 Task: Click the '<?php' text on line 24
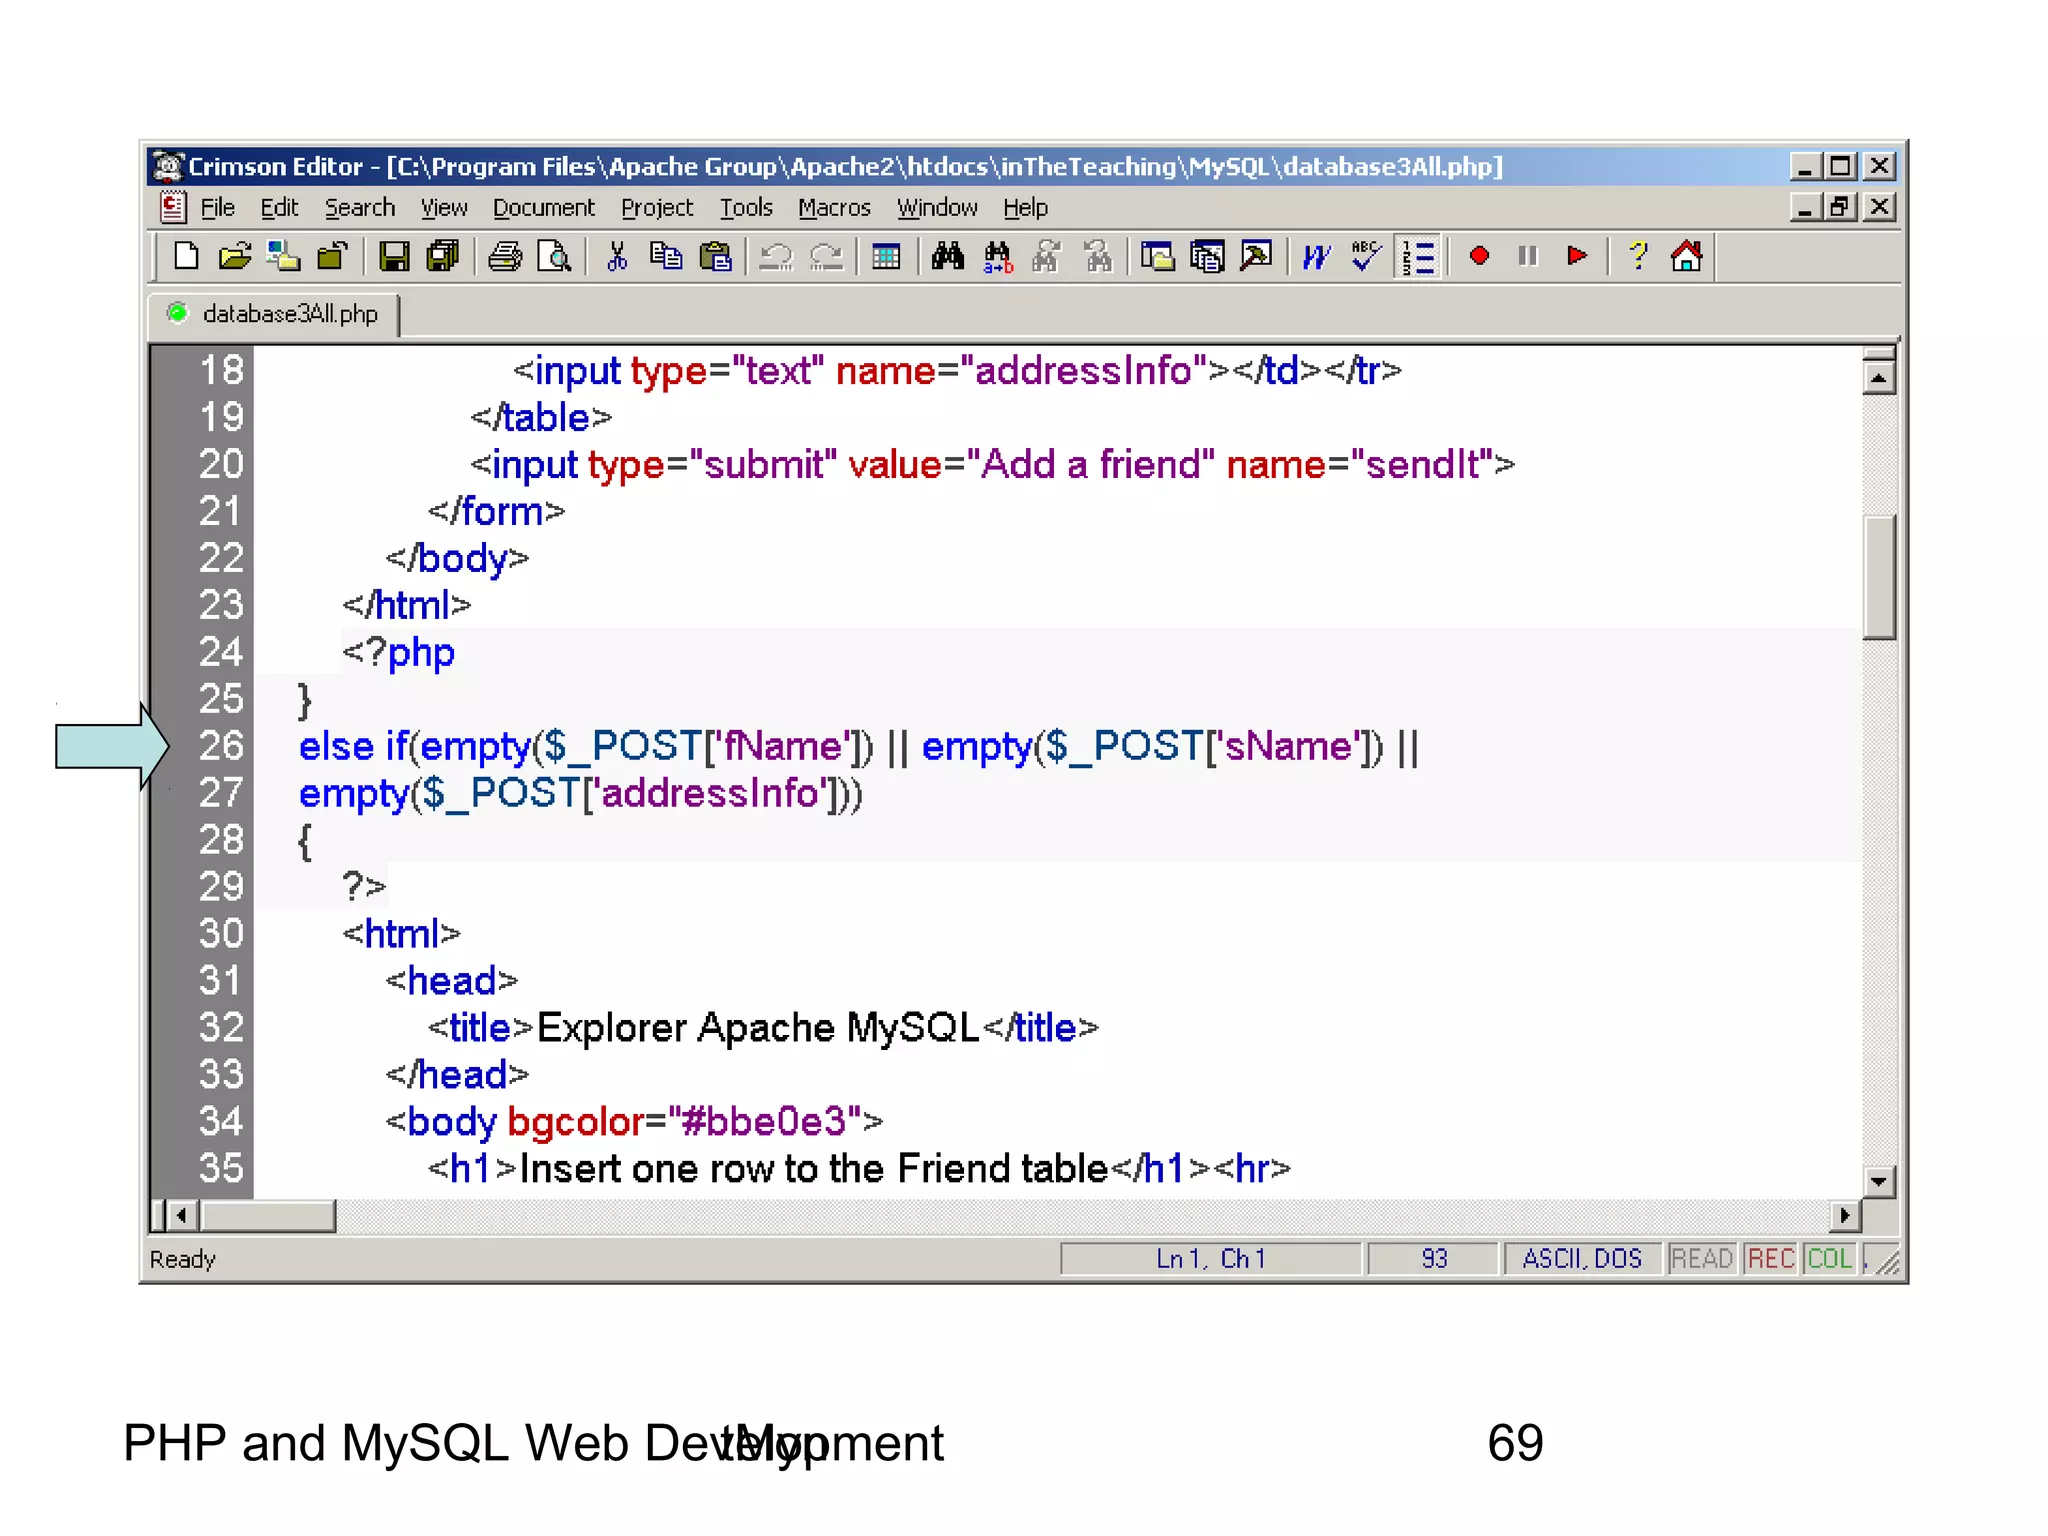pyautogui.click(x=399, y=653)
